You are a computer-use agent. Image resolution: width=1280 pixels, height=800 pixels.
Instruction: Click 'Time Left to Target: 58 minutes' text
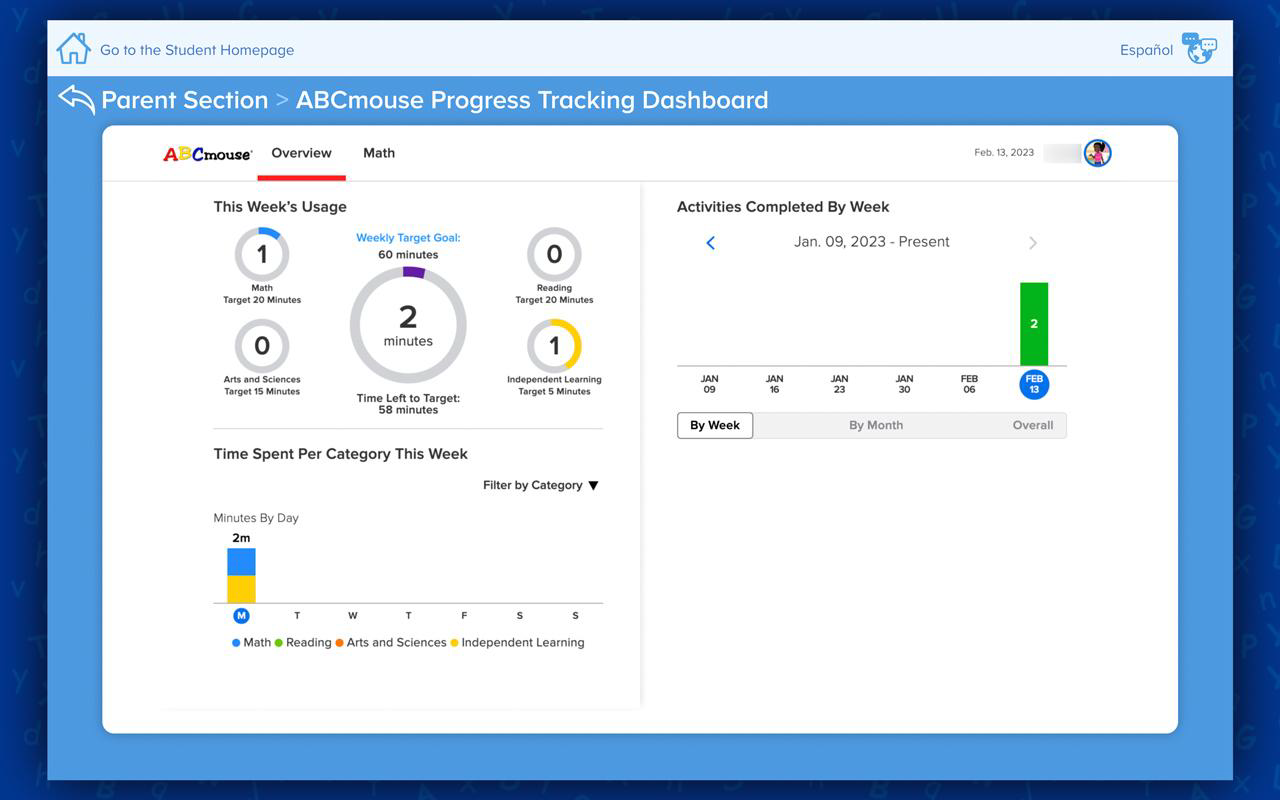(x=408, y=404)
